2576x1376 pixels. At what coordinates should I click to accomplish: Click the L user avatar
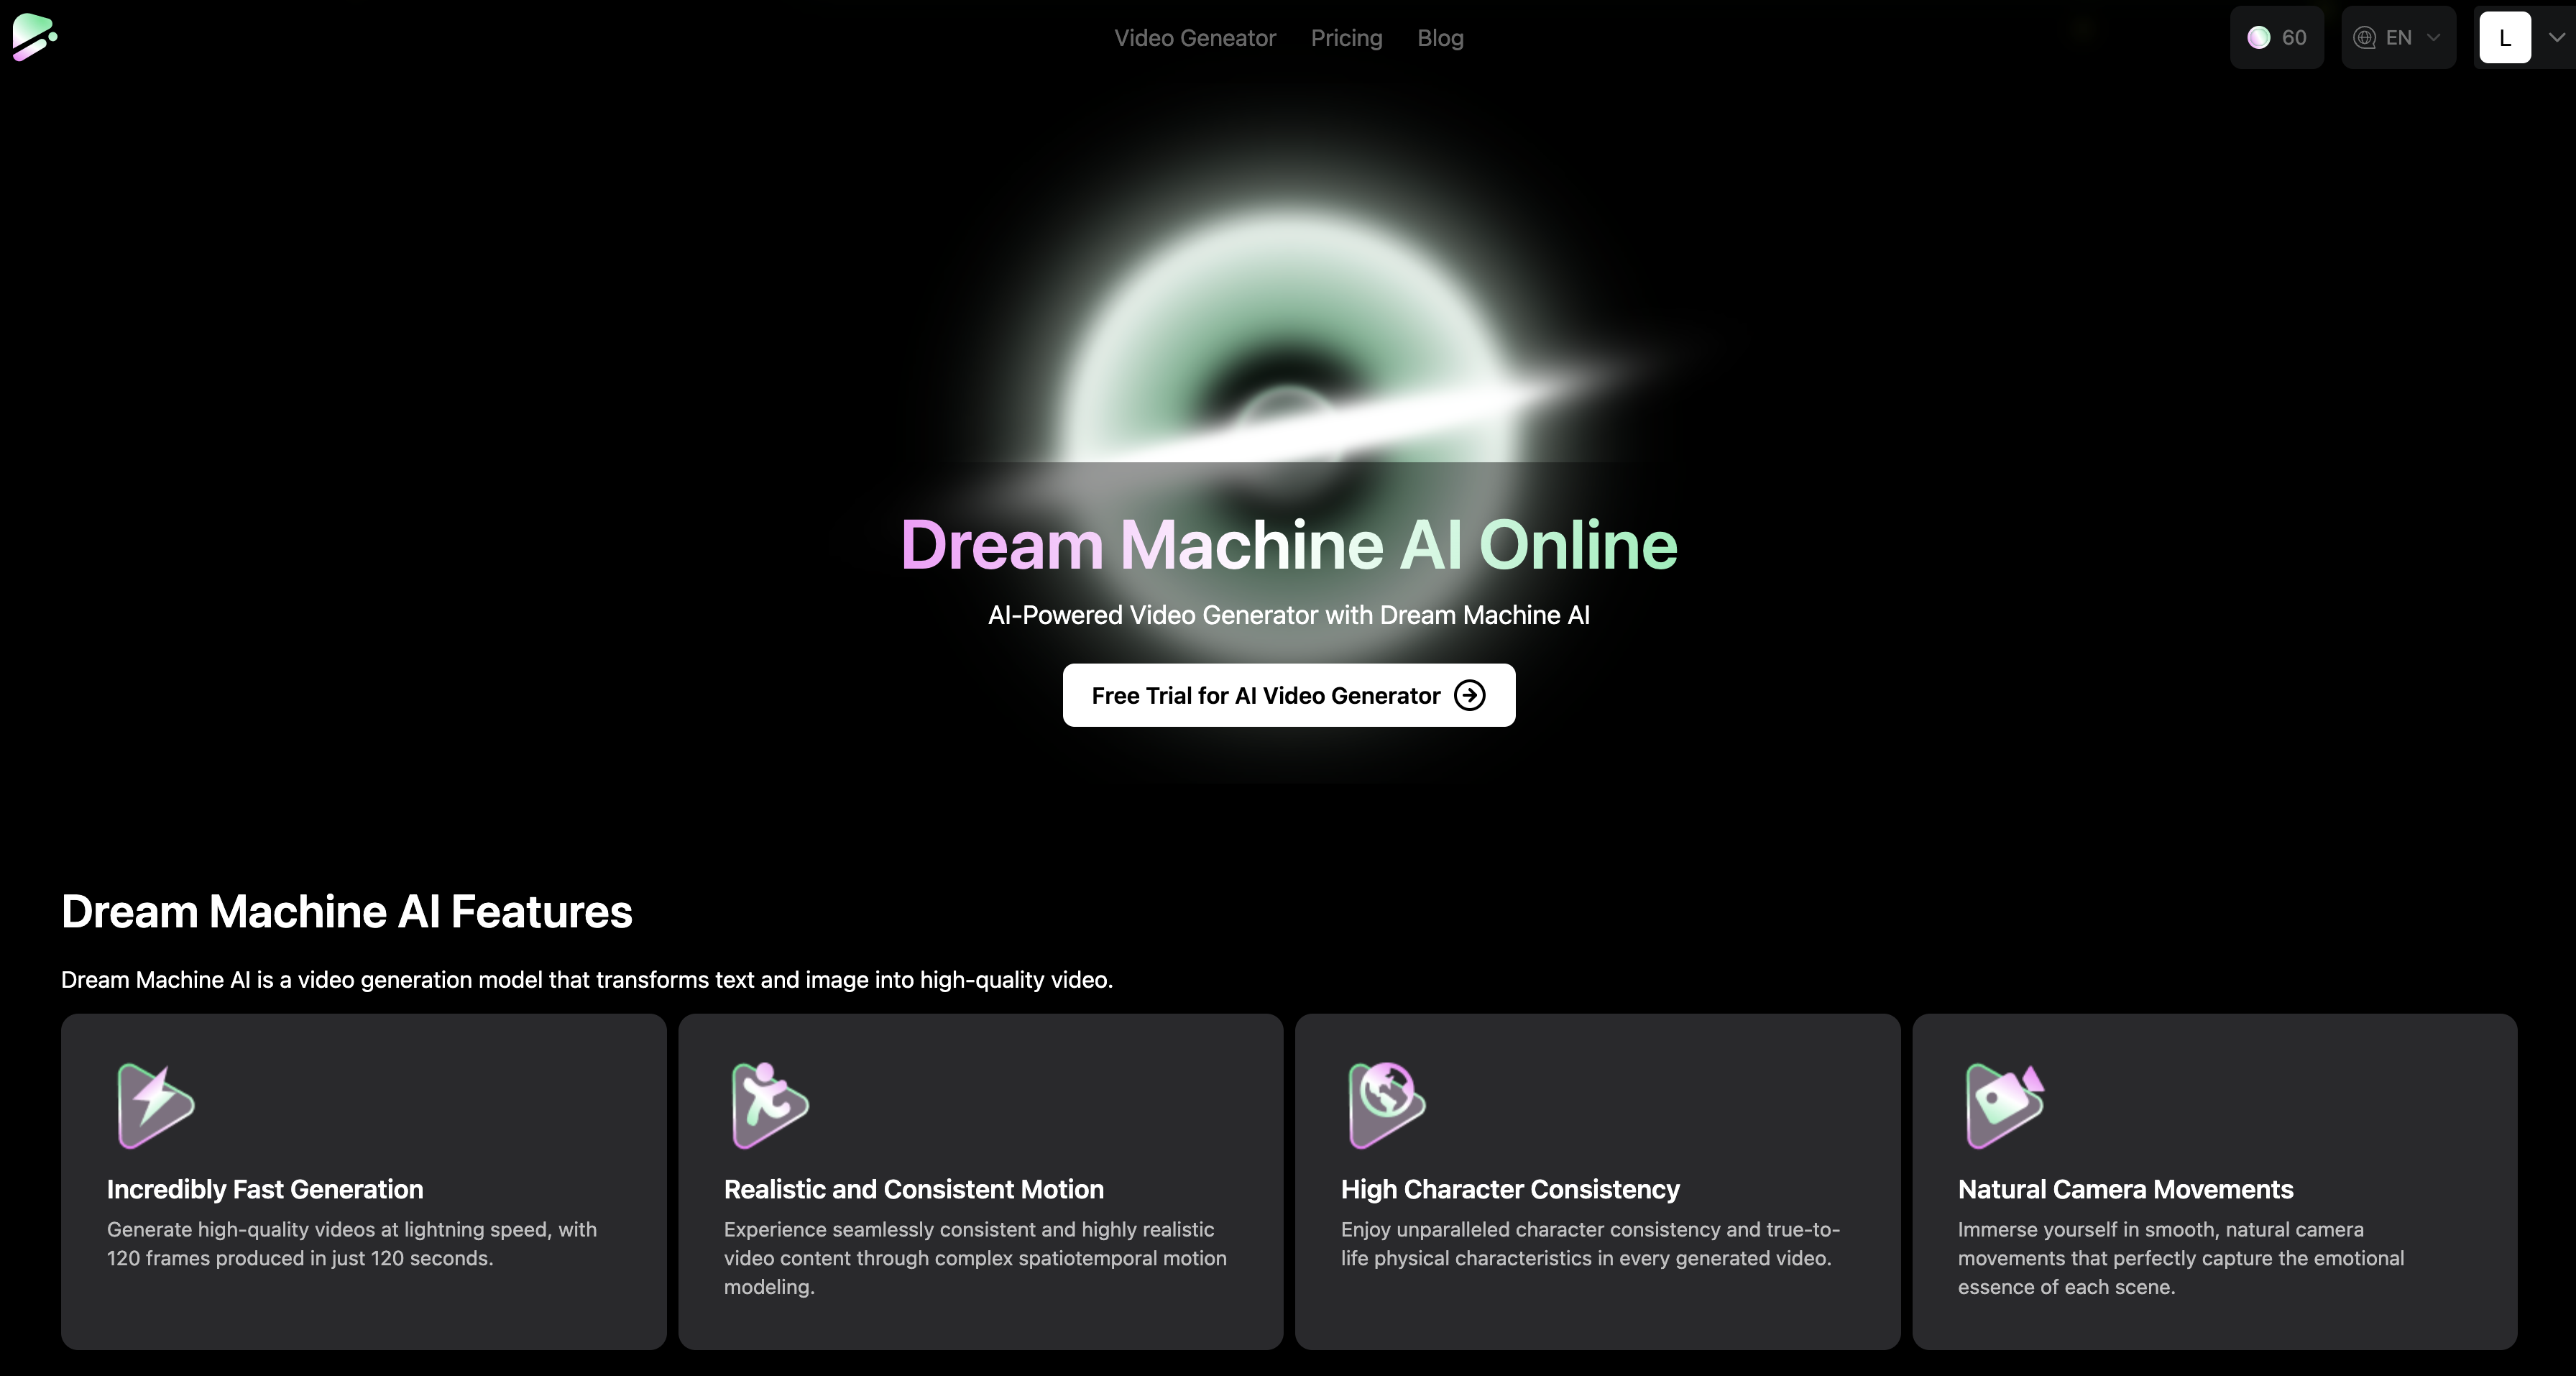(x=2504, y=38)
